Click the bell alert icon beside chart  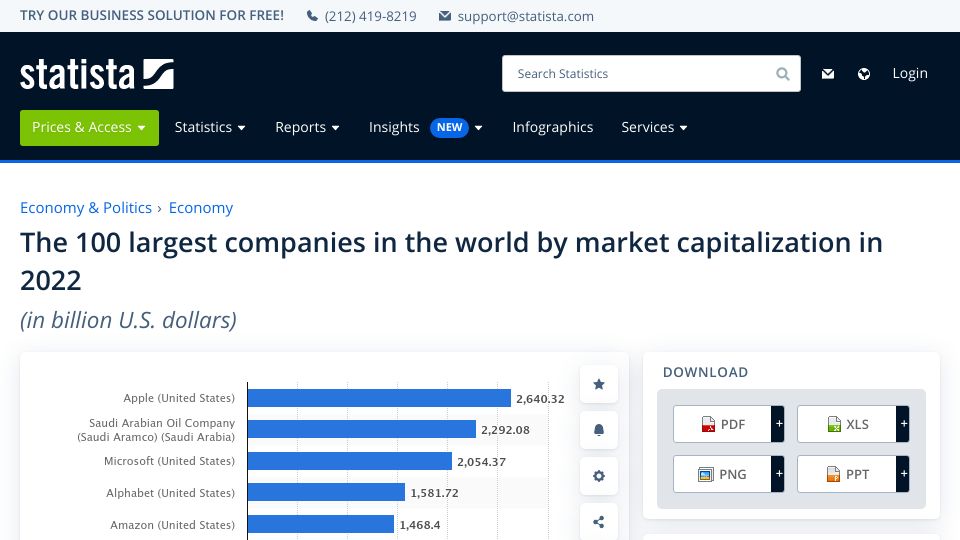(x=599, y=430)
